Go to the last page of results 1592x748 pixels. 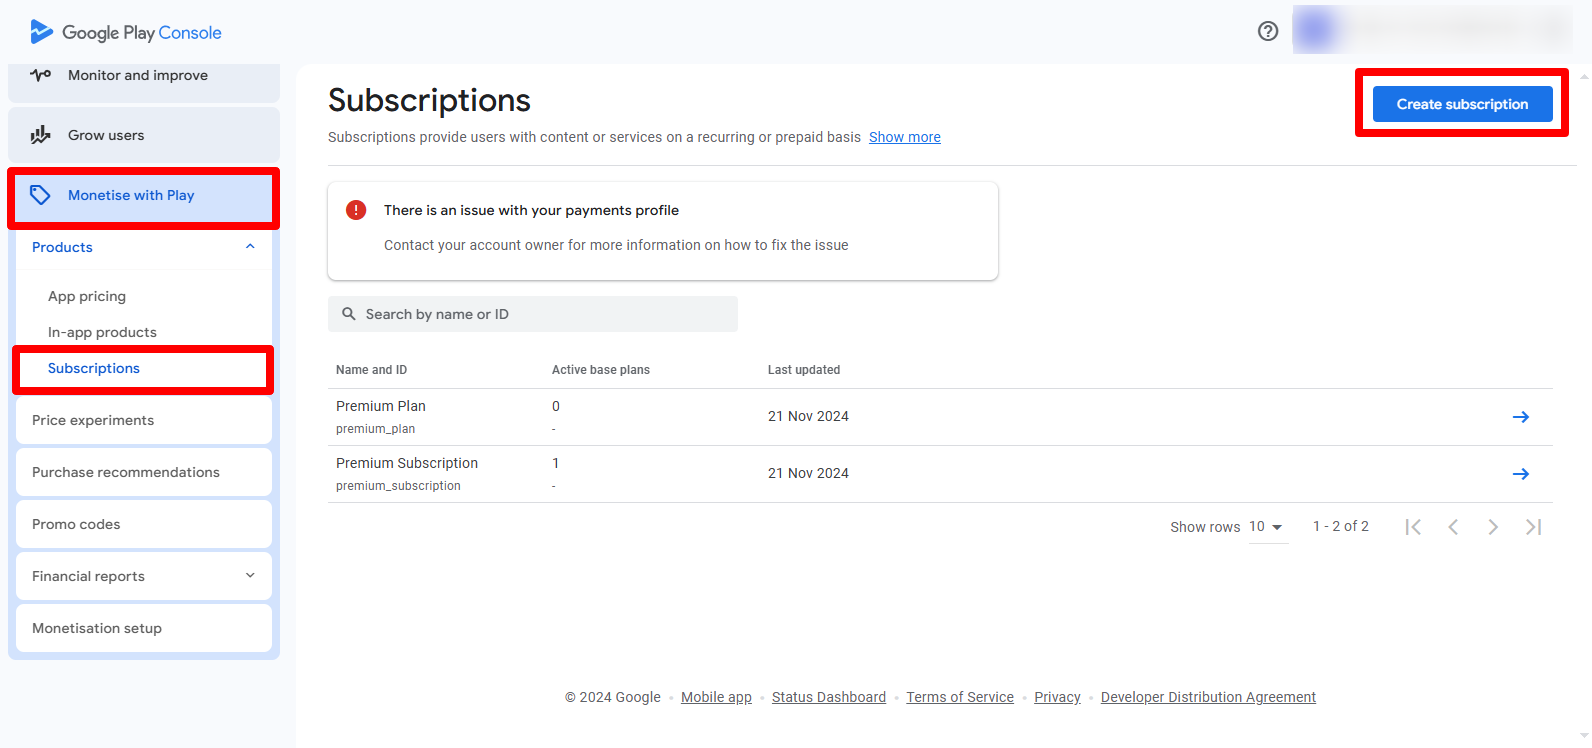click(x=1533, y=527)
